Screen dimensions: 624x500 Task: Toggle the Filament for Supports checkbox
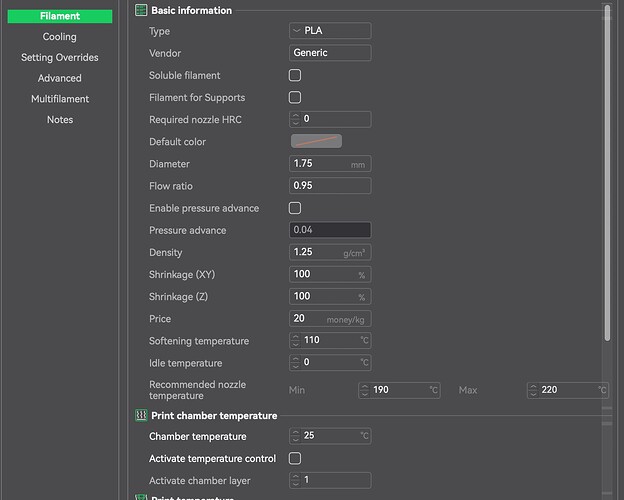(295, 98)
